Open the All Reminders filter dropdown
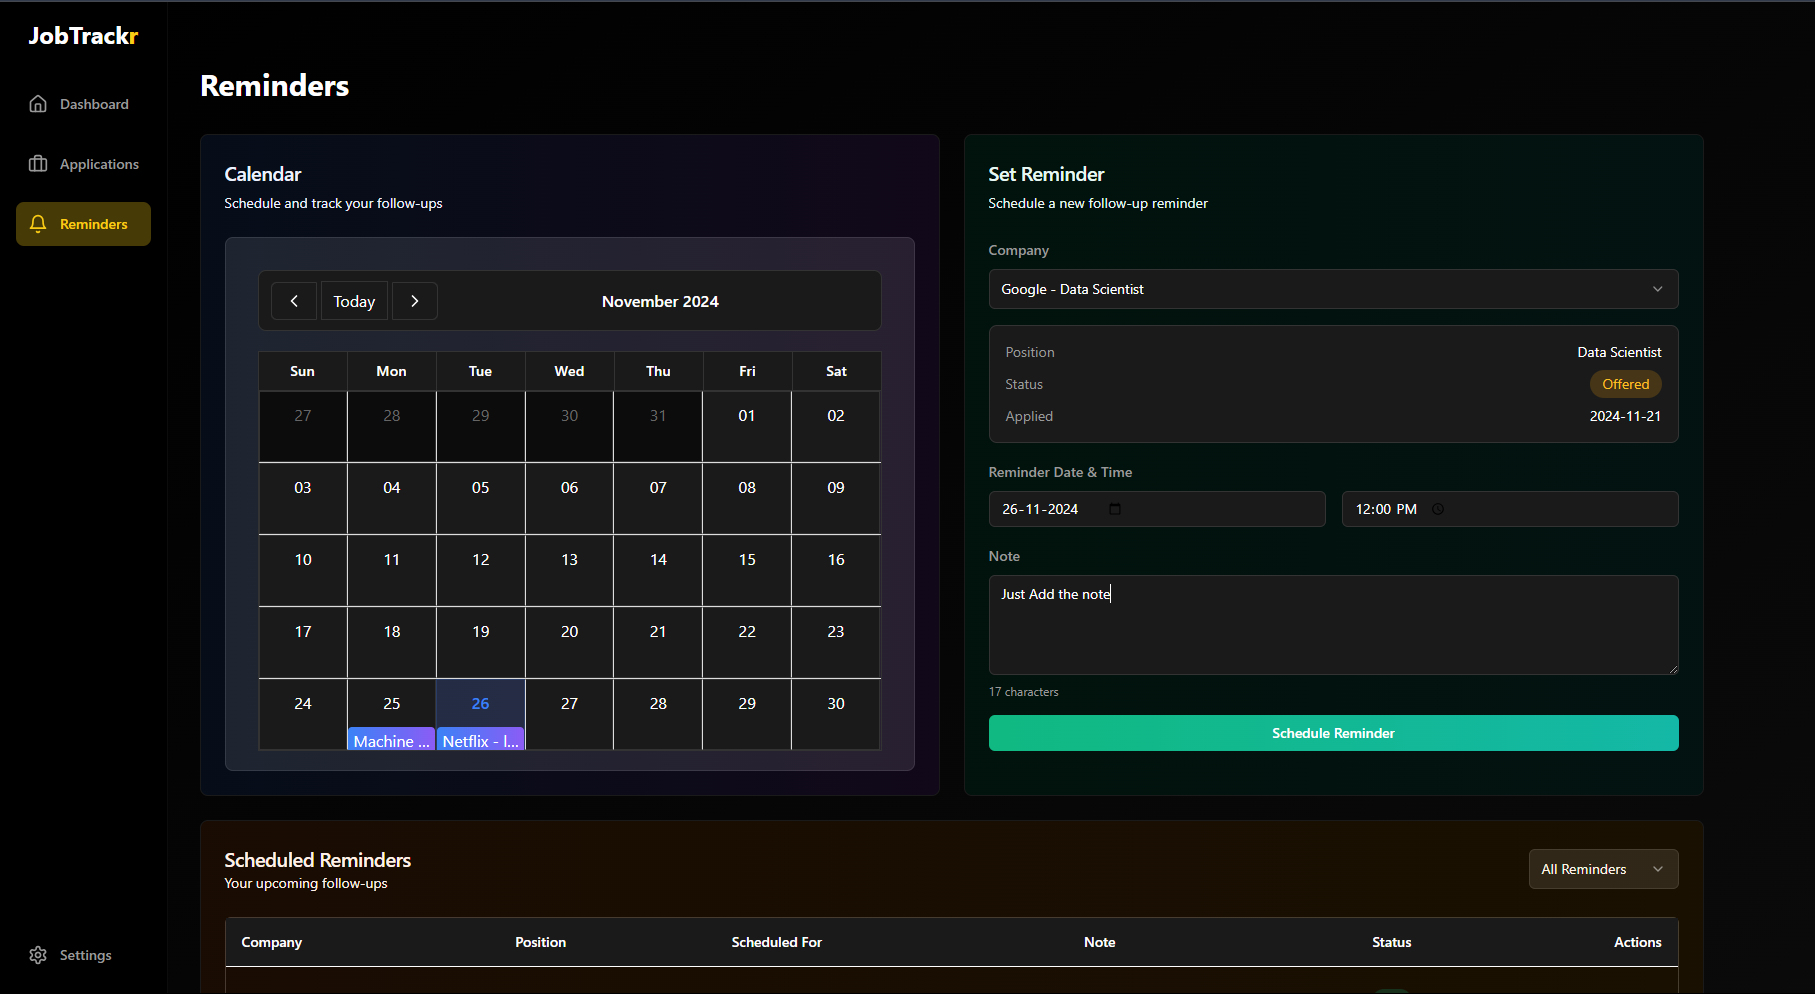 pos(1603,869)
